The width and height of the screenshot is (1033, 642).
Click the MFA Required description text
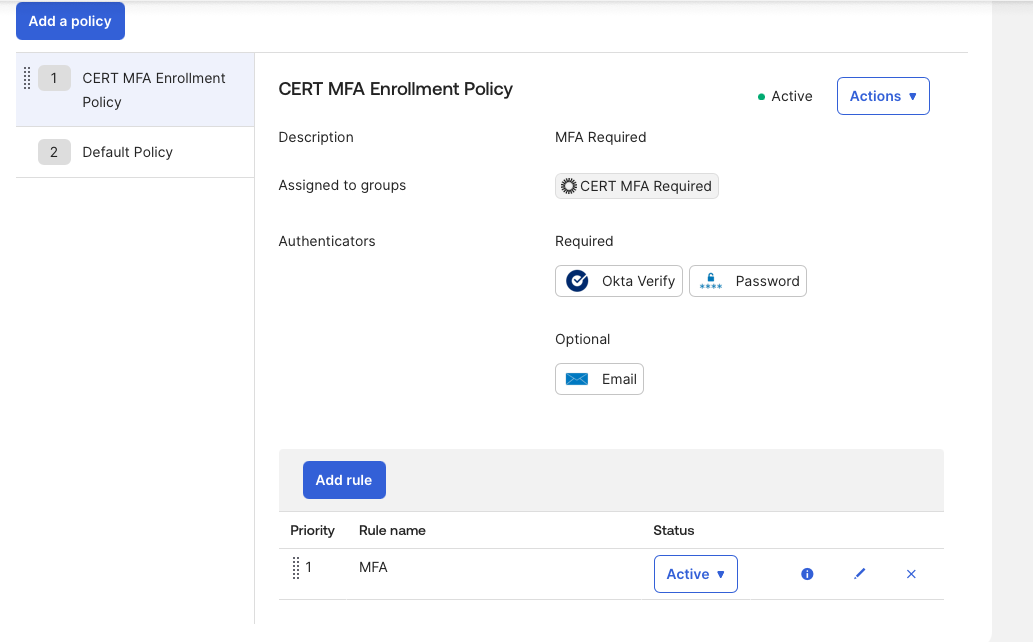pos(600,137)
